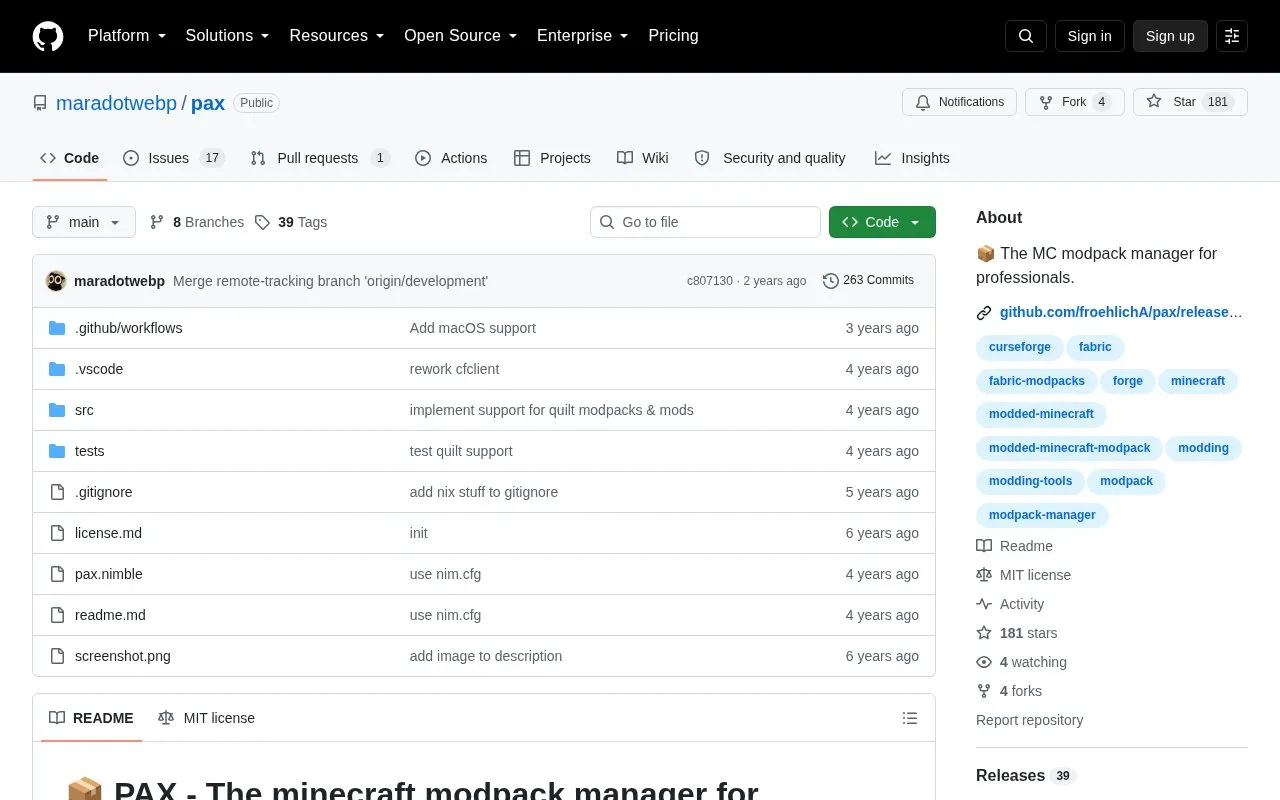
Task: Click the star icon in Star button
Action: click(1154, 102)
